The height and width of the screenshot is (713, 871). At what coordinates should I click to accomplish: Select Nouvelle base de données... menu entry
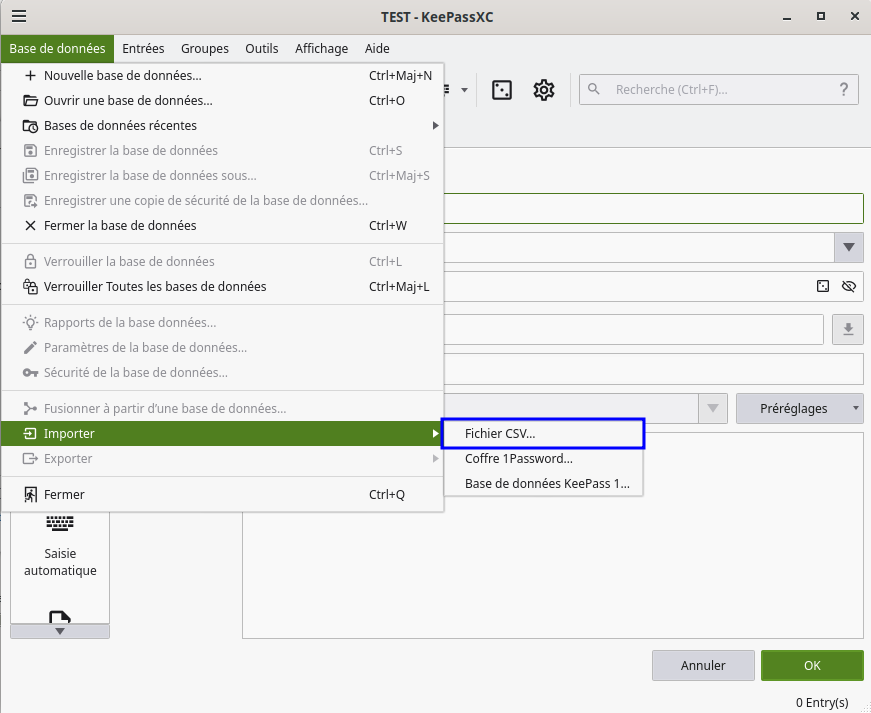tap(122, 75)
